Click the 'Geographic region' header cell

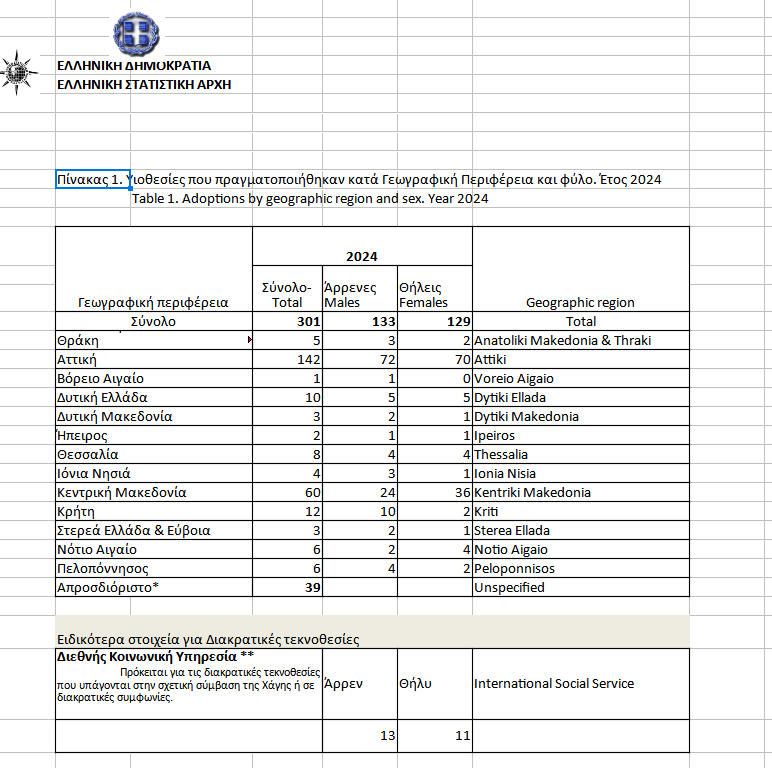(x=580, y=269)
